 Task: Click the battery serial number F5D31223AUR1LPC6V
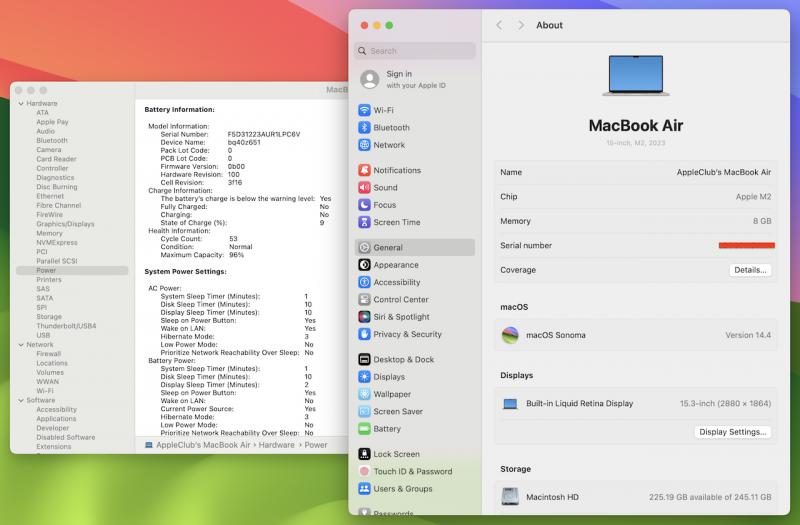(x=264, y=134)
